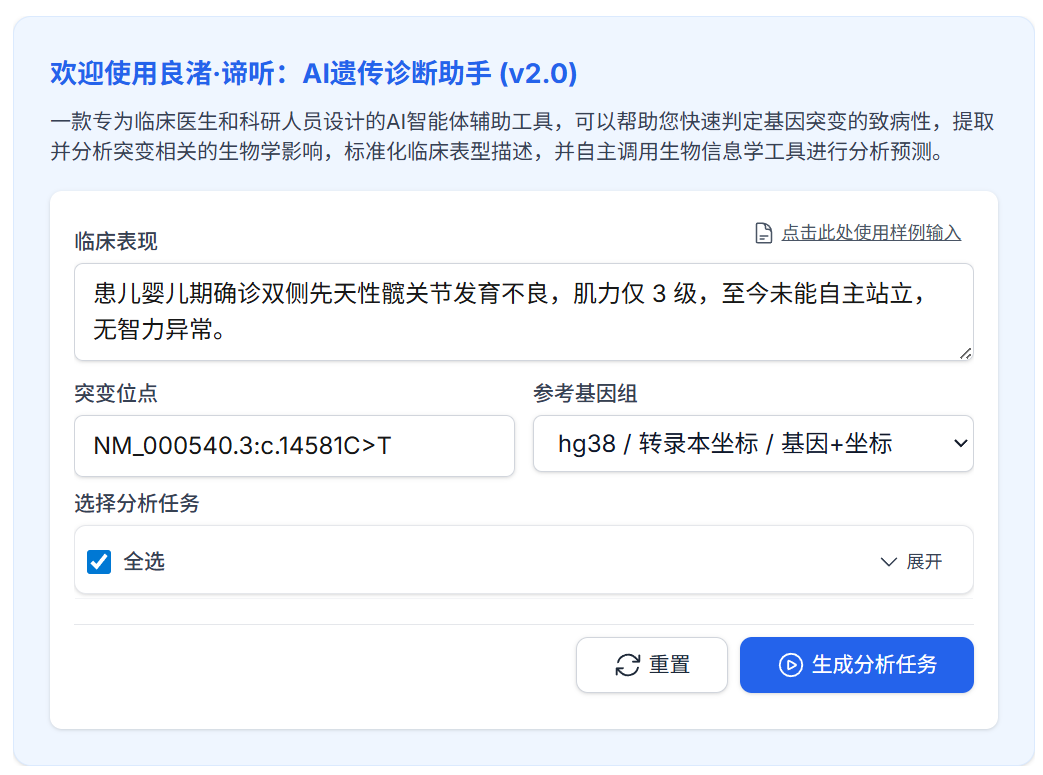Click the 选择分析任务 section label
1043x775 pixels.
click(137, 504)
